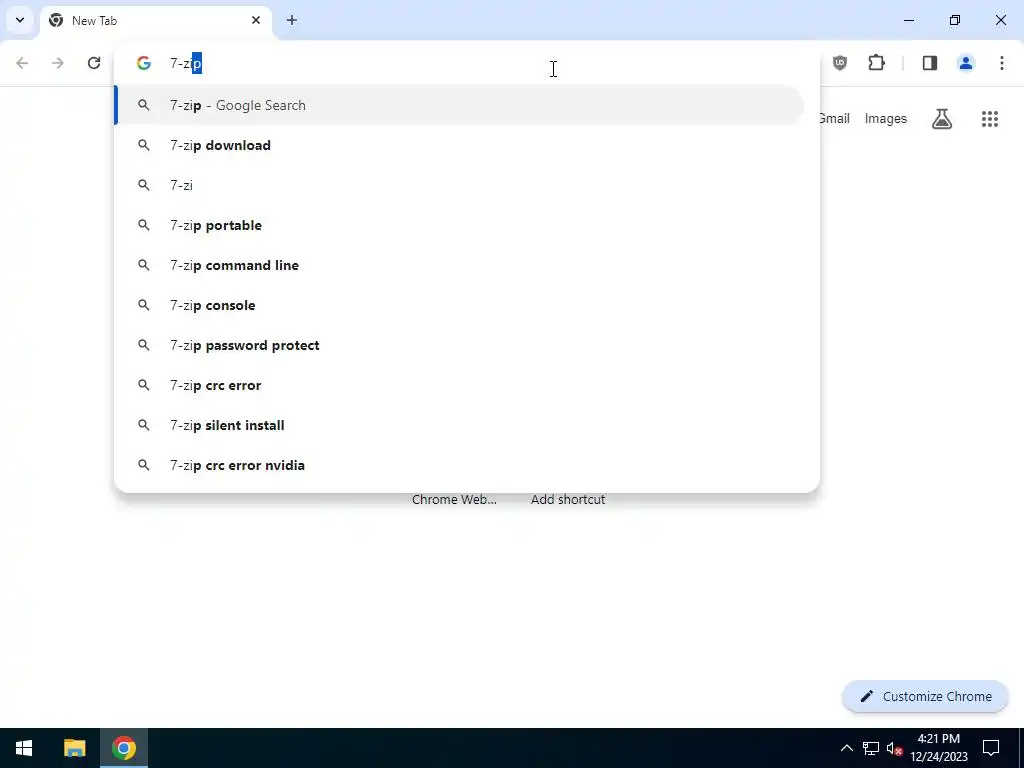Choose the '7-zip command line' suggestion

click(x=460, y=265)
